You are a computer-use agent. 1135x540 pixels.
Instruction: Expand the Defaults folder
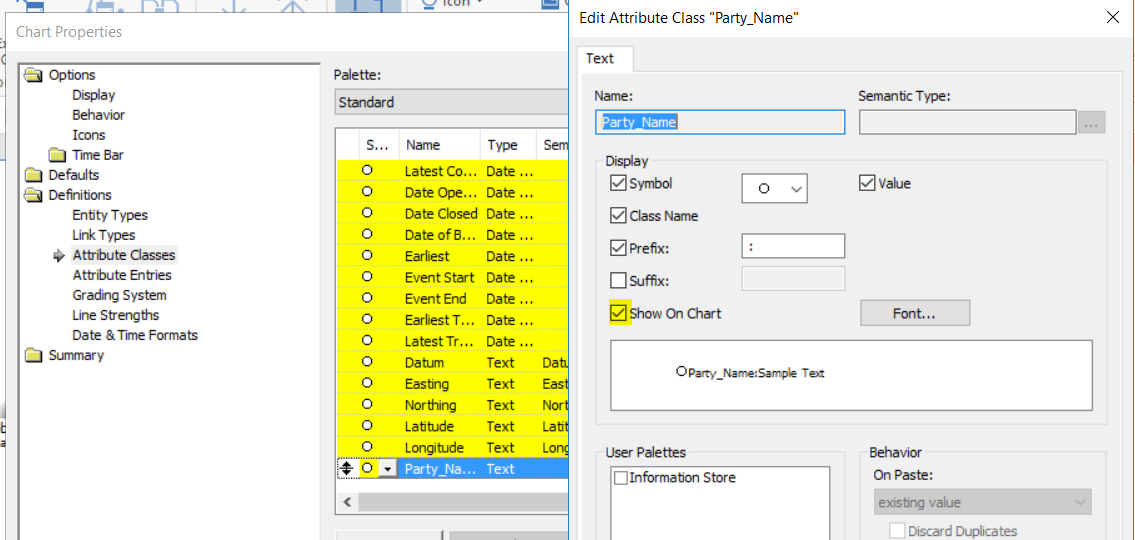click(33, 174)
